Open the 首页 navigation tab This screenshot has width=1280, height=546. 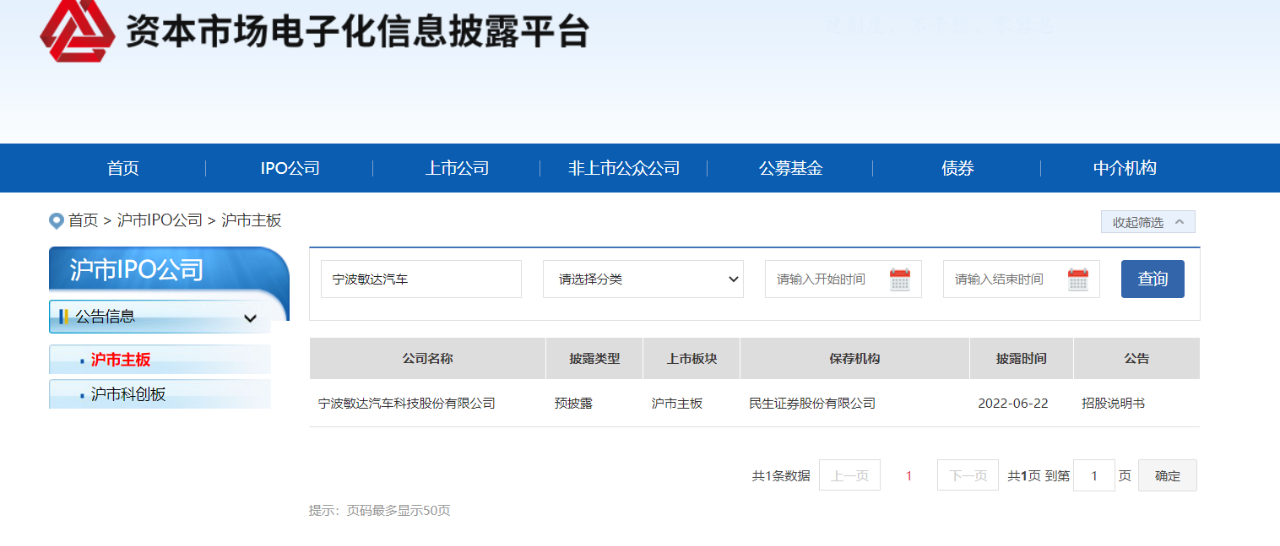(x=123, y=168)
